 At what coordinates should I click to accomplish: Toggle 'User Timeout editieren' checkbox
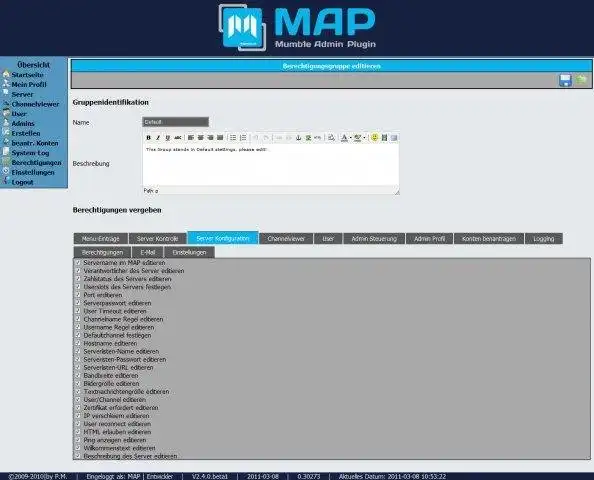(x=78, y=311)
